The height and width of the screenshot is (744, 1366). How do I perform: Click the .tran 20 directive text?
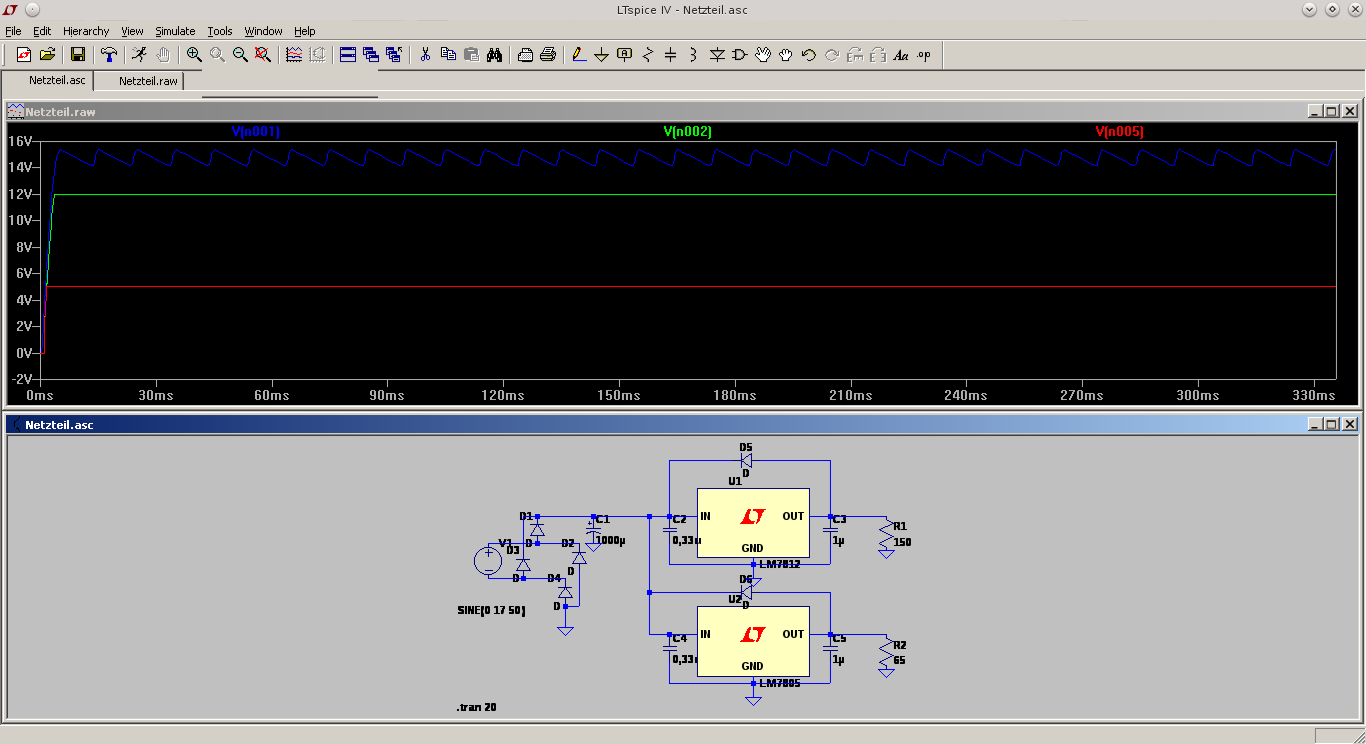(476, 707)
